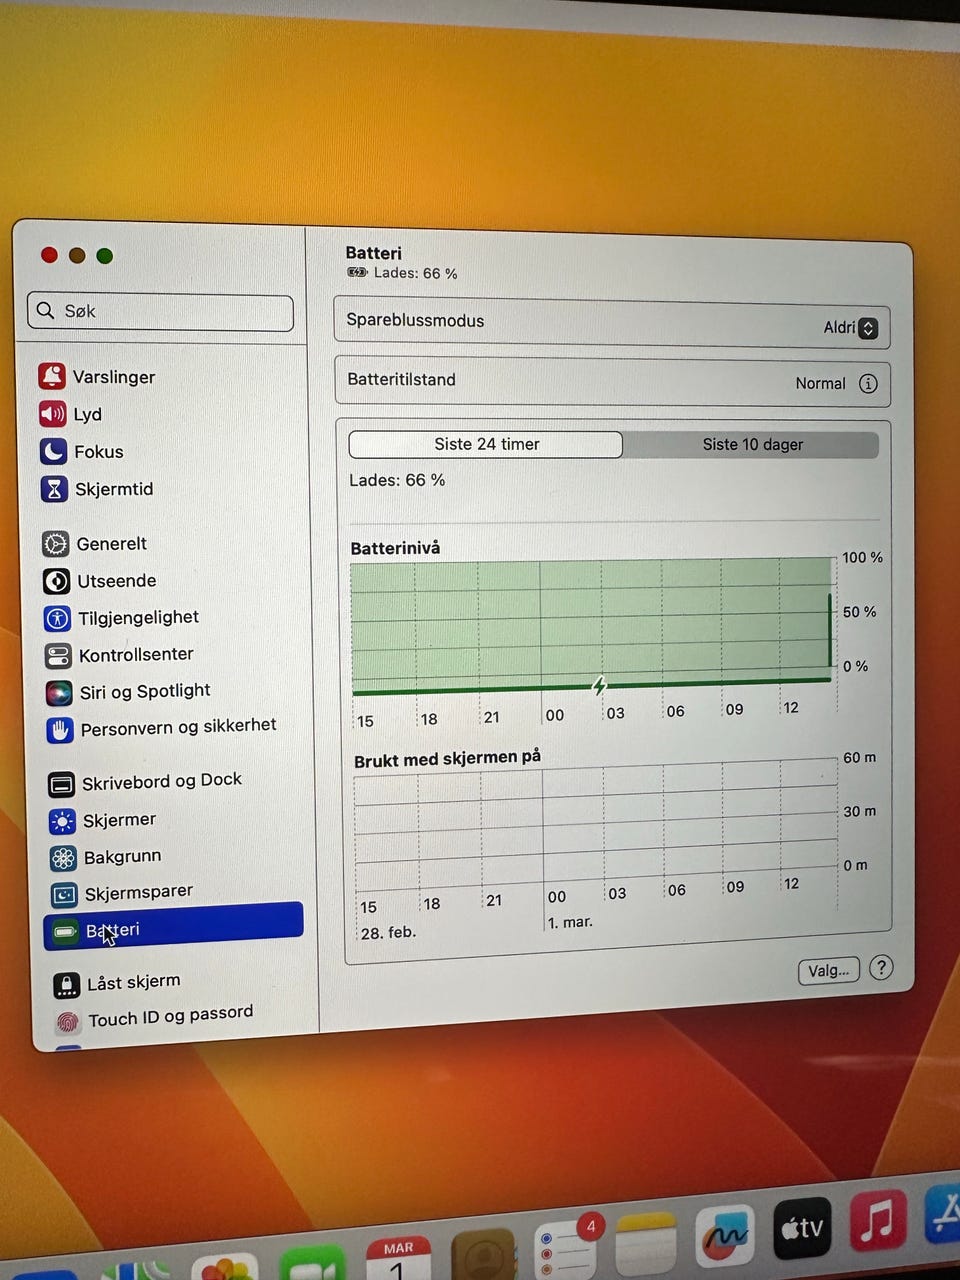Select Siri og Spotlight icon
This screenshot has height=1280, width=960.
(x=59, y=692)
